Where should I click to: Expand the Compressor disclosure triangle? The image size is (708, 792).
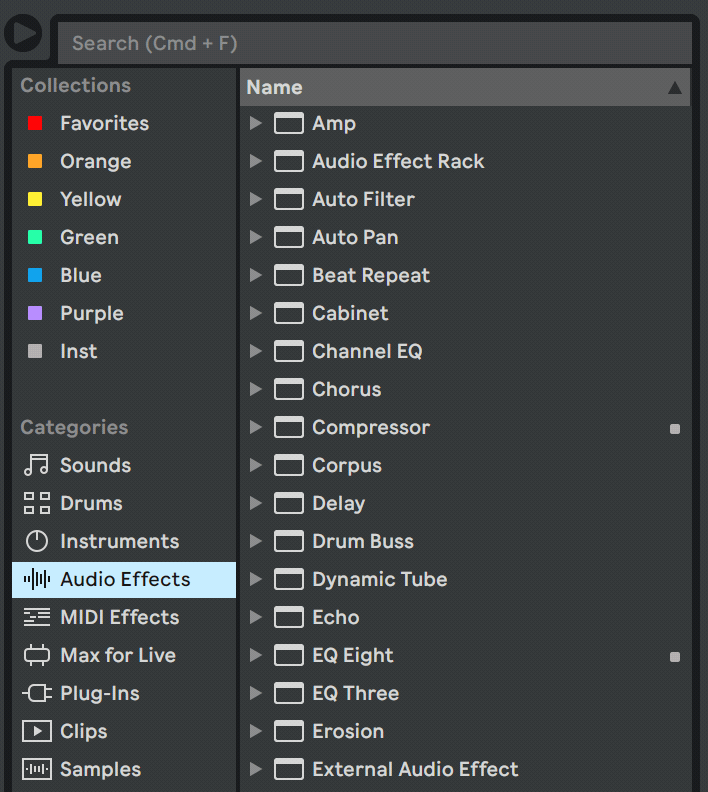(256, 427)
